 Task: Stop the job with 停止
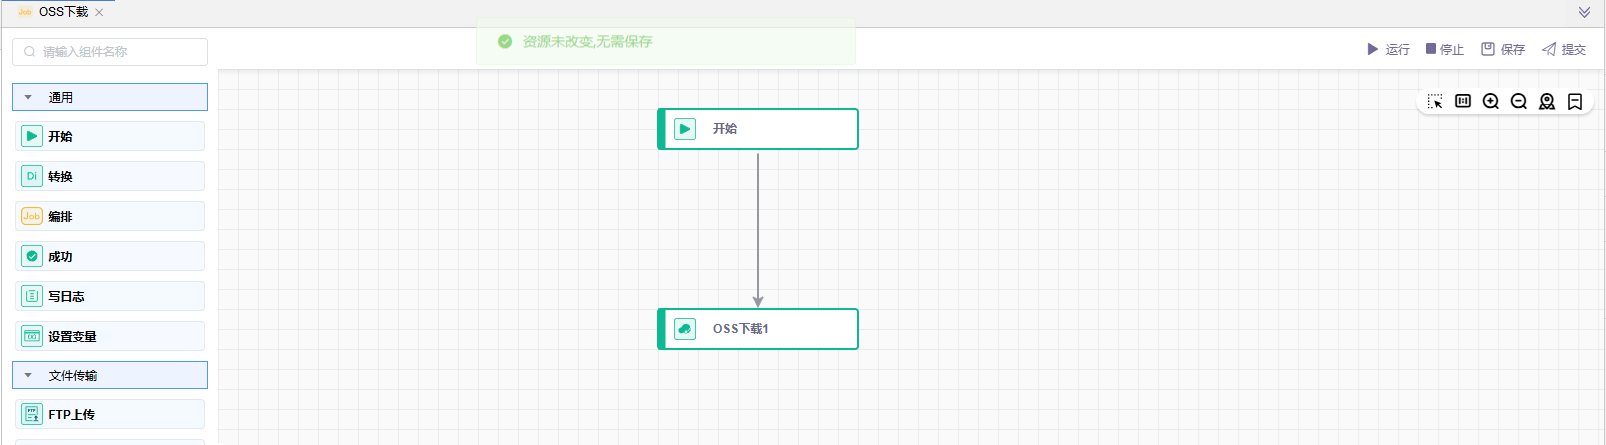tap(1445, 49)
